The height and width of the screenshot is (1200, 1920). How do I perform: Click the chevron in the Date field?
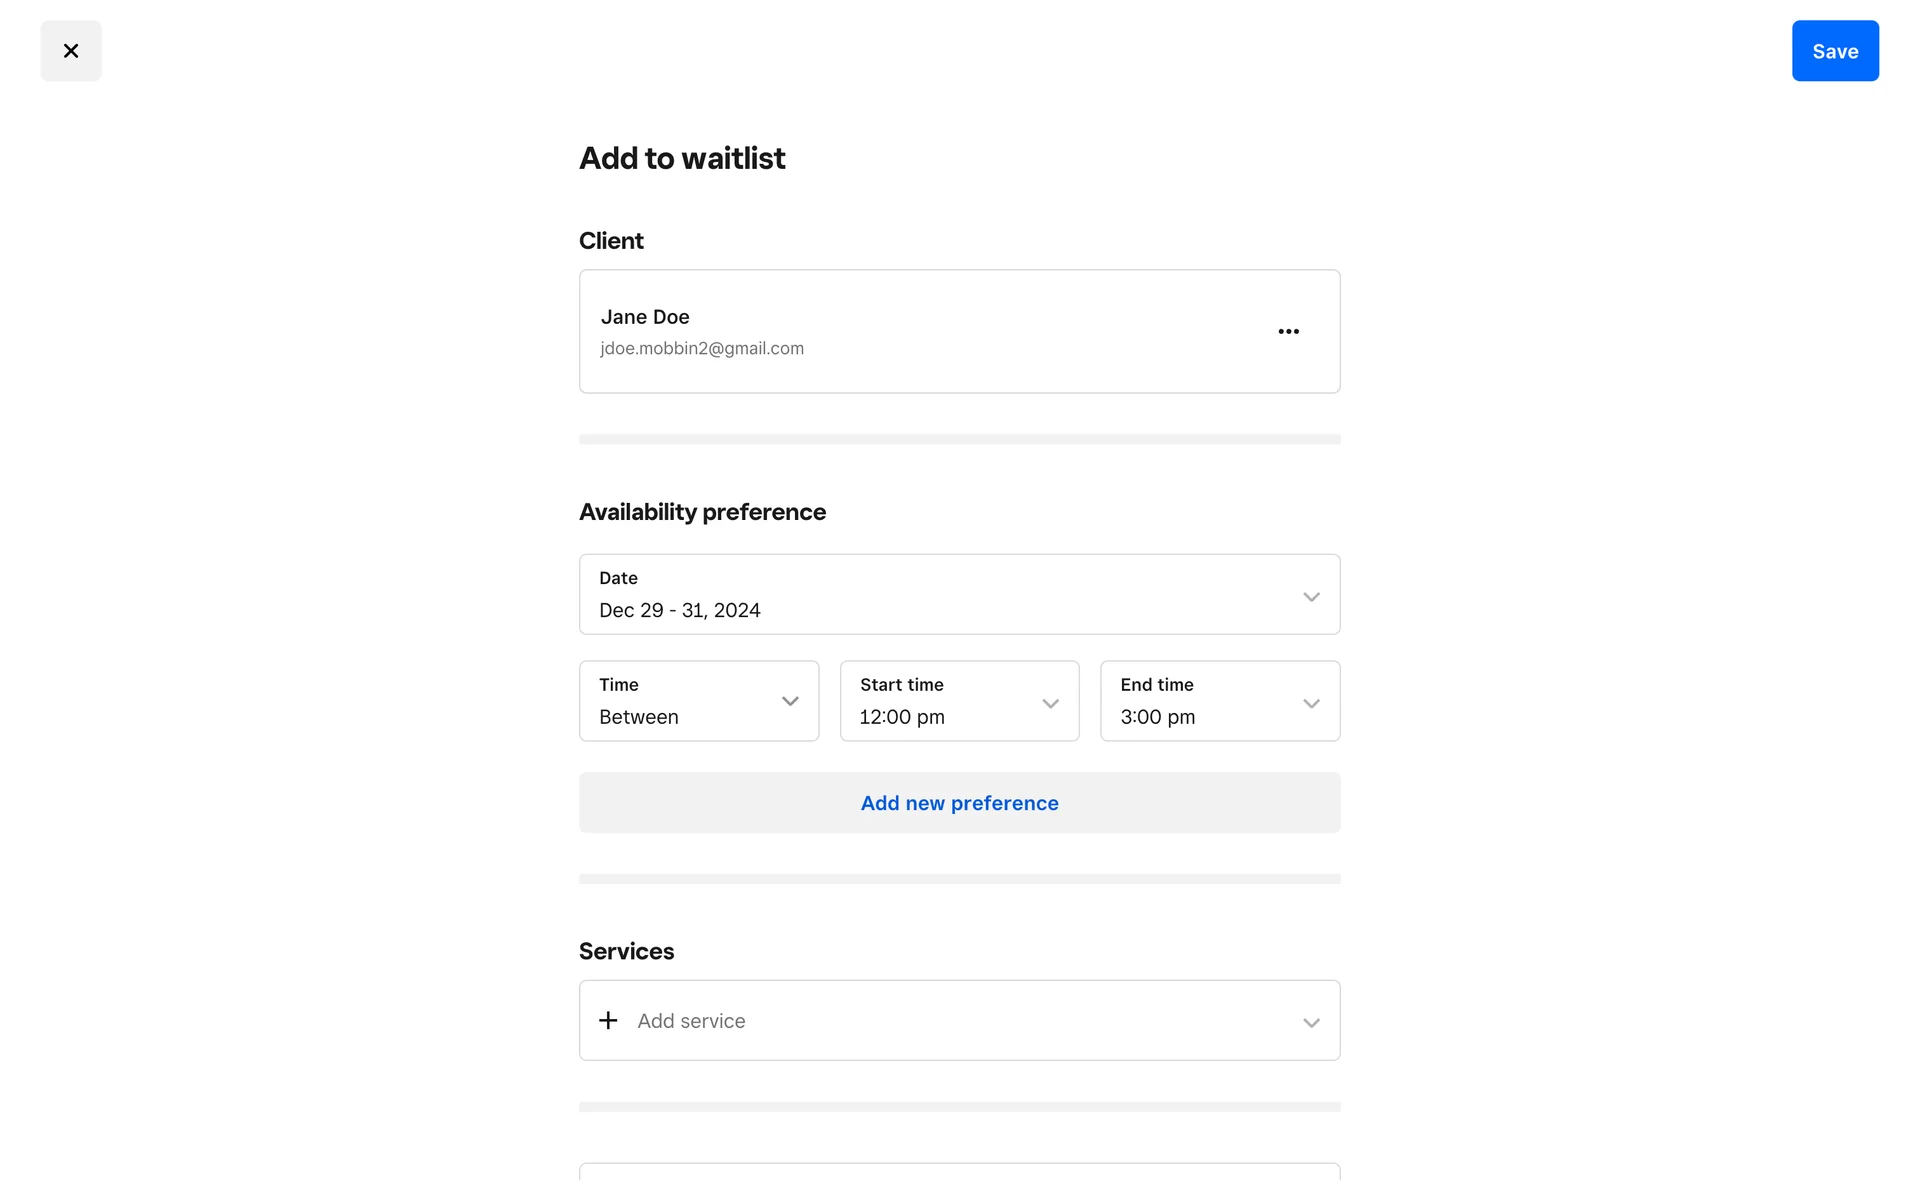coord(1311,597)
